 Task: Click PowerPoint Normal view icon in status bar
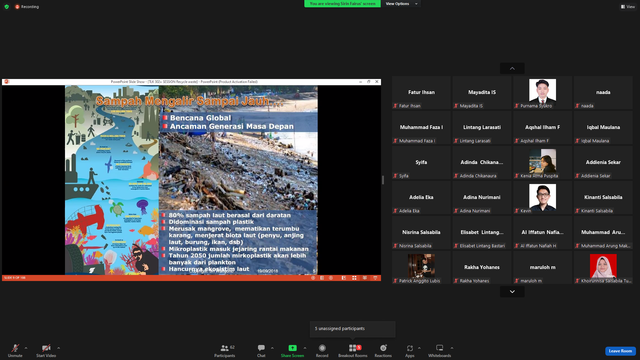344,278
